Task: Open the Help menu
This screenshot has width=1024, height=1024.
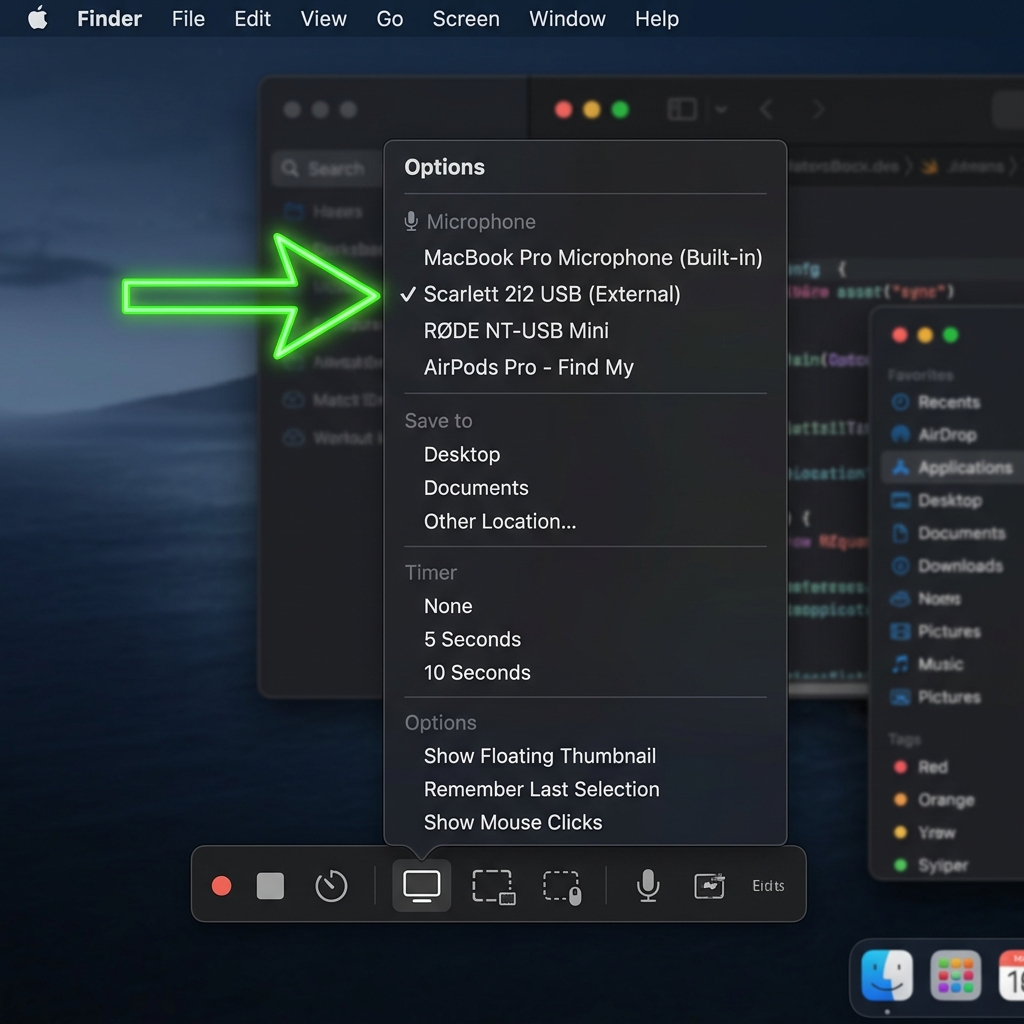Action: coord(656,18)
